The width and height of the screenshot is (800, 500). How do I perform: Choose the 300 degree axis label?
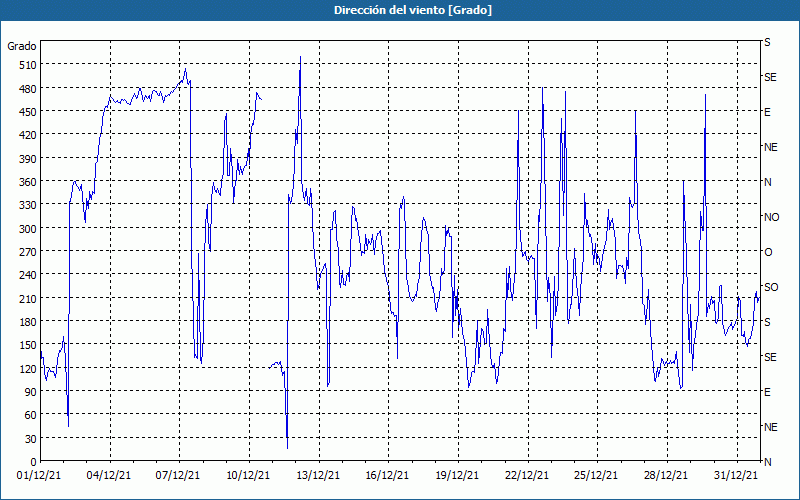pos(27,229)
